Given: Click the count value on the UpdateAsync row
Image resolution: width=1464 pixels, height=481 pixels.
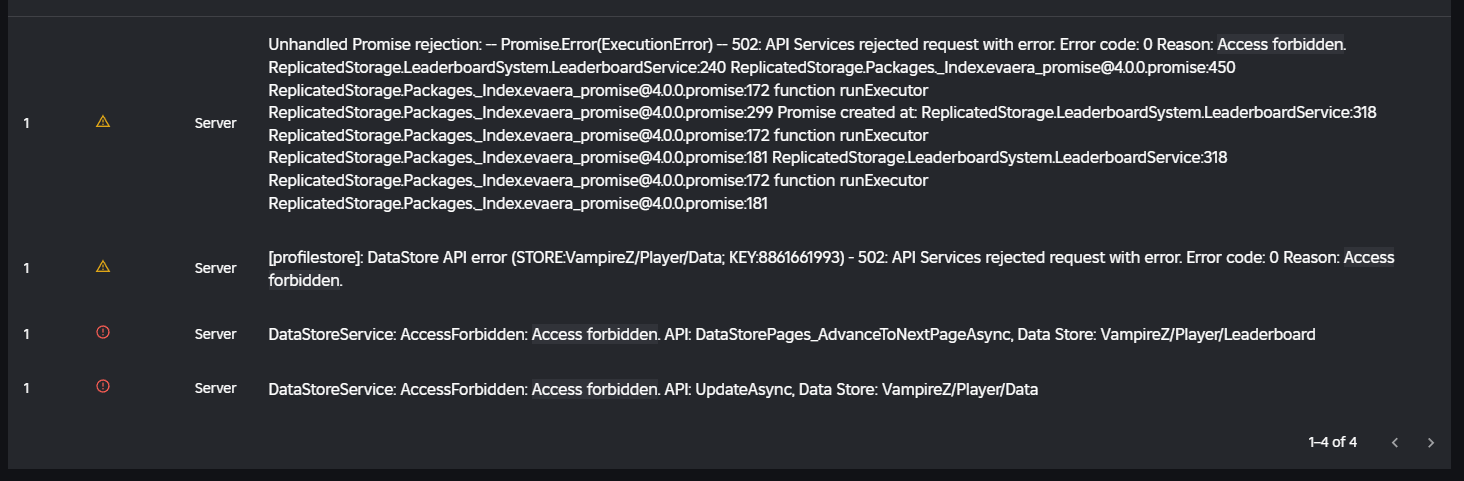Looking at the screenshot, I should (x=27, y=388).
